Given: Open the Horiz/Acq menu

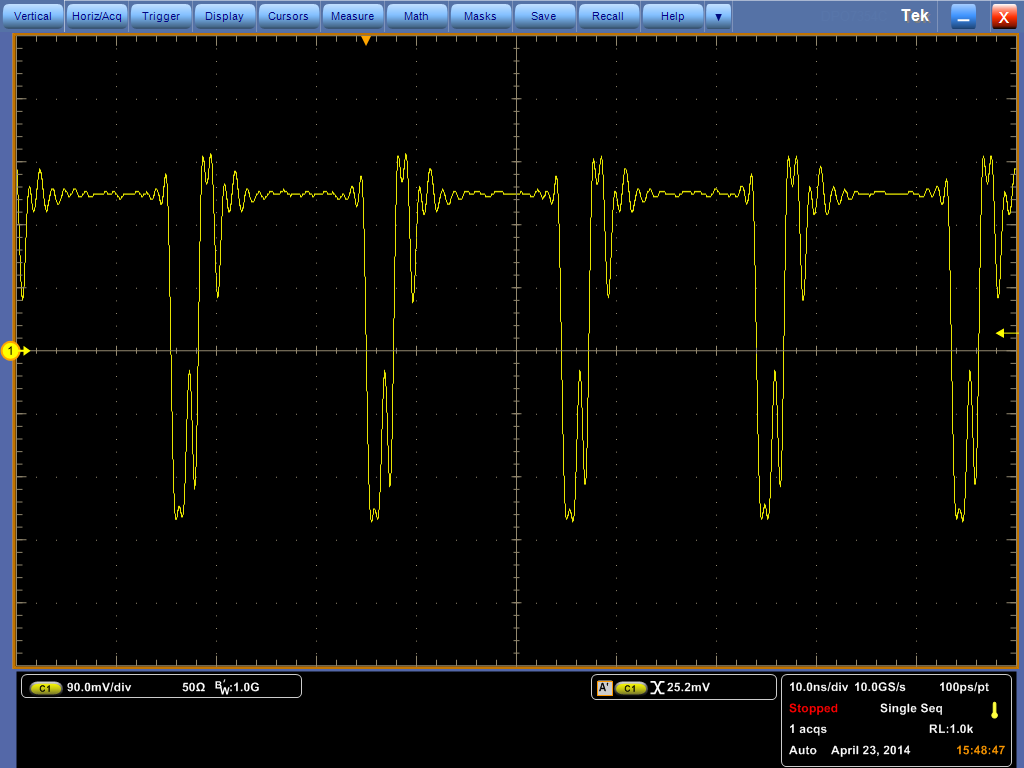Looking at the screenshot, I should (97, 16).
